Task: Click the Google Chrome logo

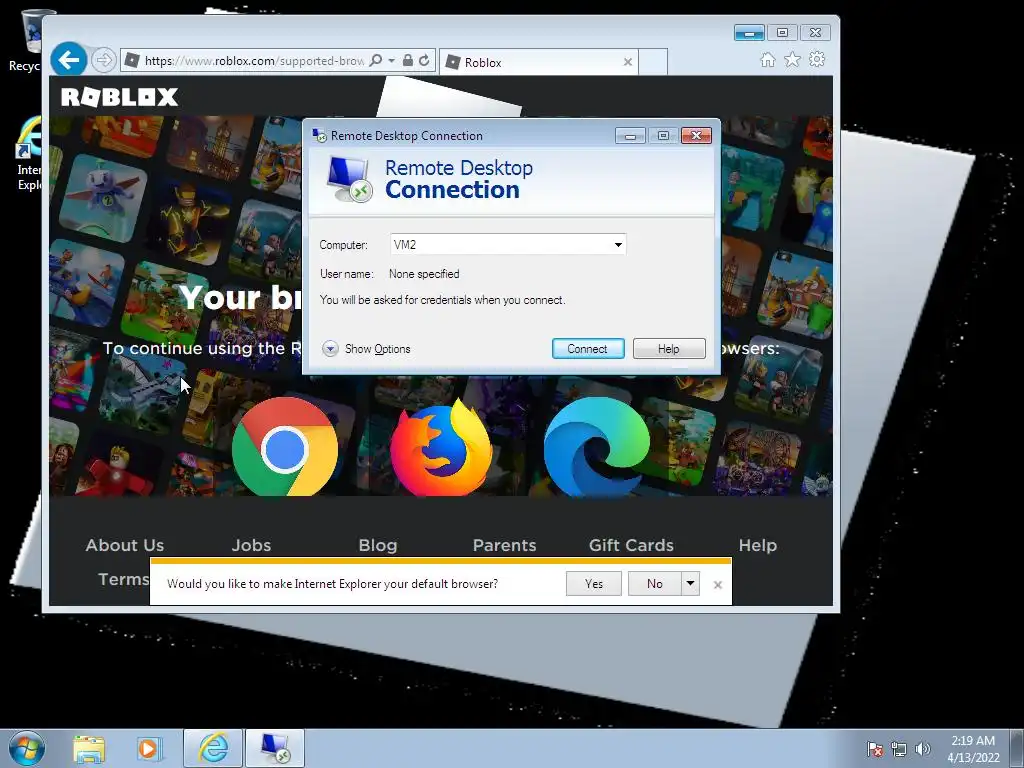Action: [285, 447]
